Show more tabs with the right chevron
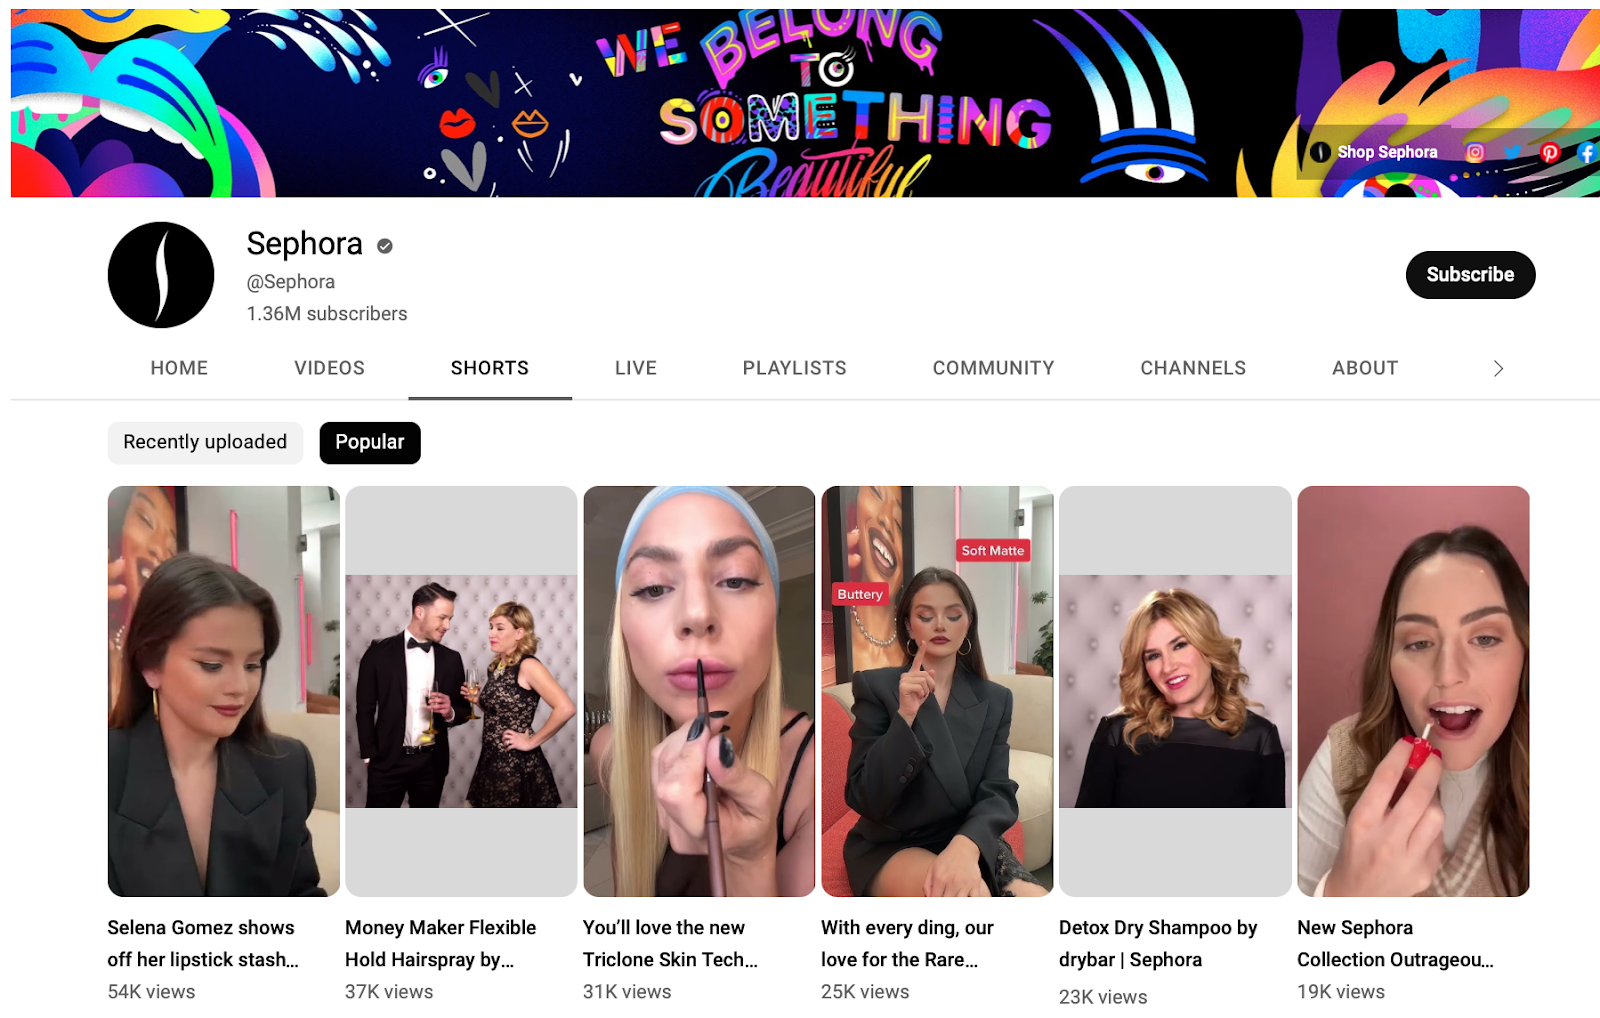The image size is (1600, 1018). [1498, 369]
